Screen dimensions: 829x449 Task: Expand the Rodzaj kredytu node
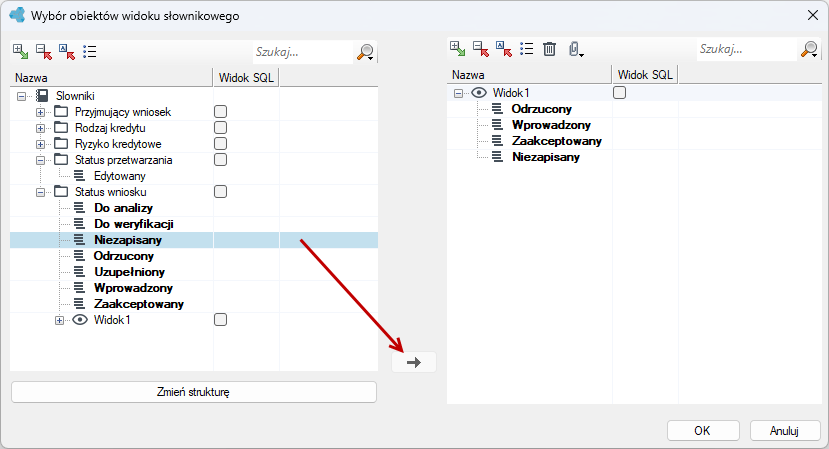40,129
